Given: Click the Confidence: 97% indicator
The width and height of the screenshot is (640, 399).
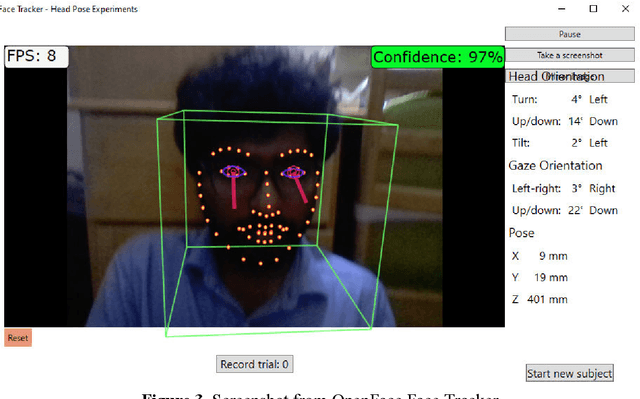Looking at the screenshot, I should tap(438, 57).
